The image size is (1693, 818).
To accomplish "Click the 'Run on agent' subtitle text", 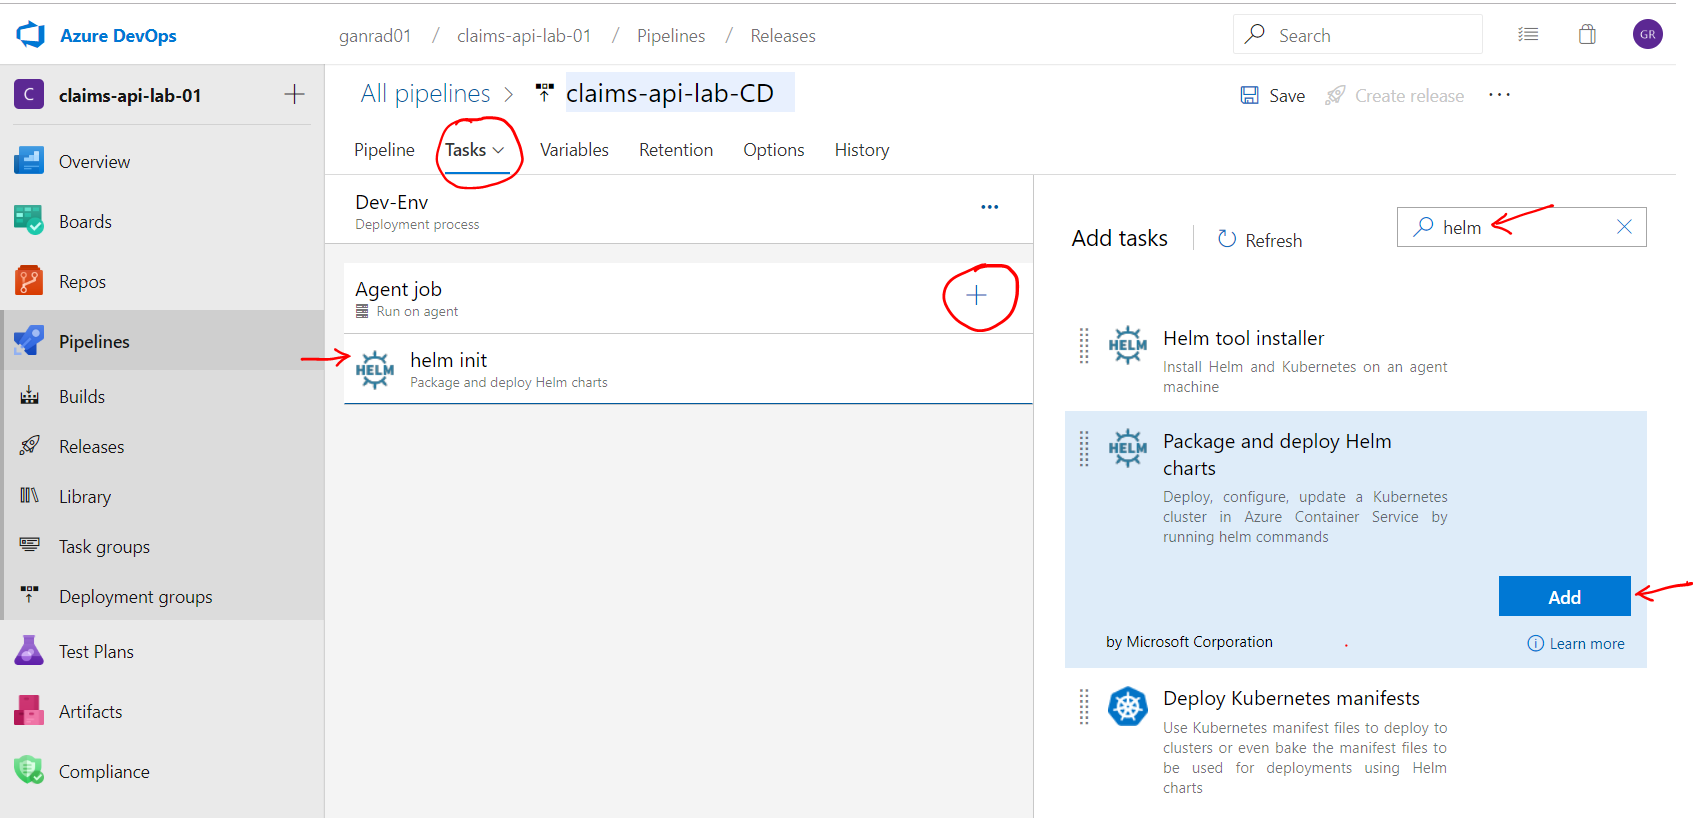I will click(417, 311).
